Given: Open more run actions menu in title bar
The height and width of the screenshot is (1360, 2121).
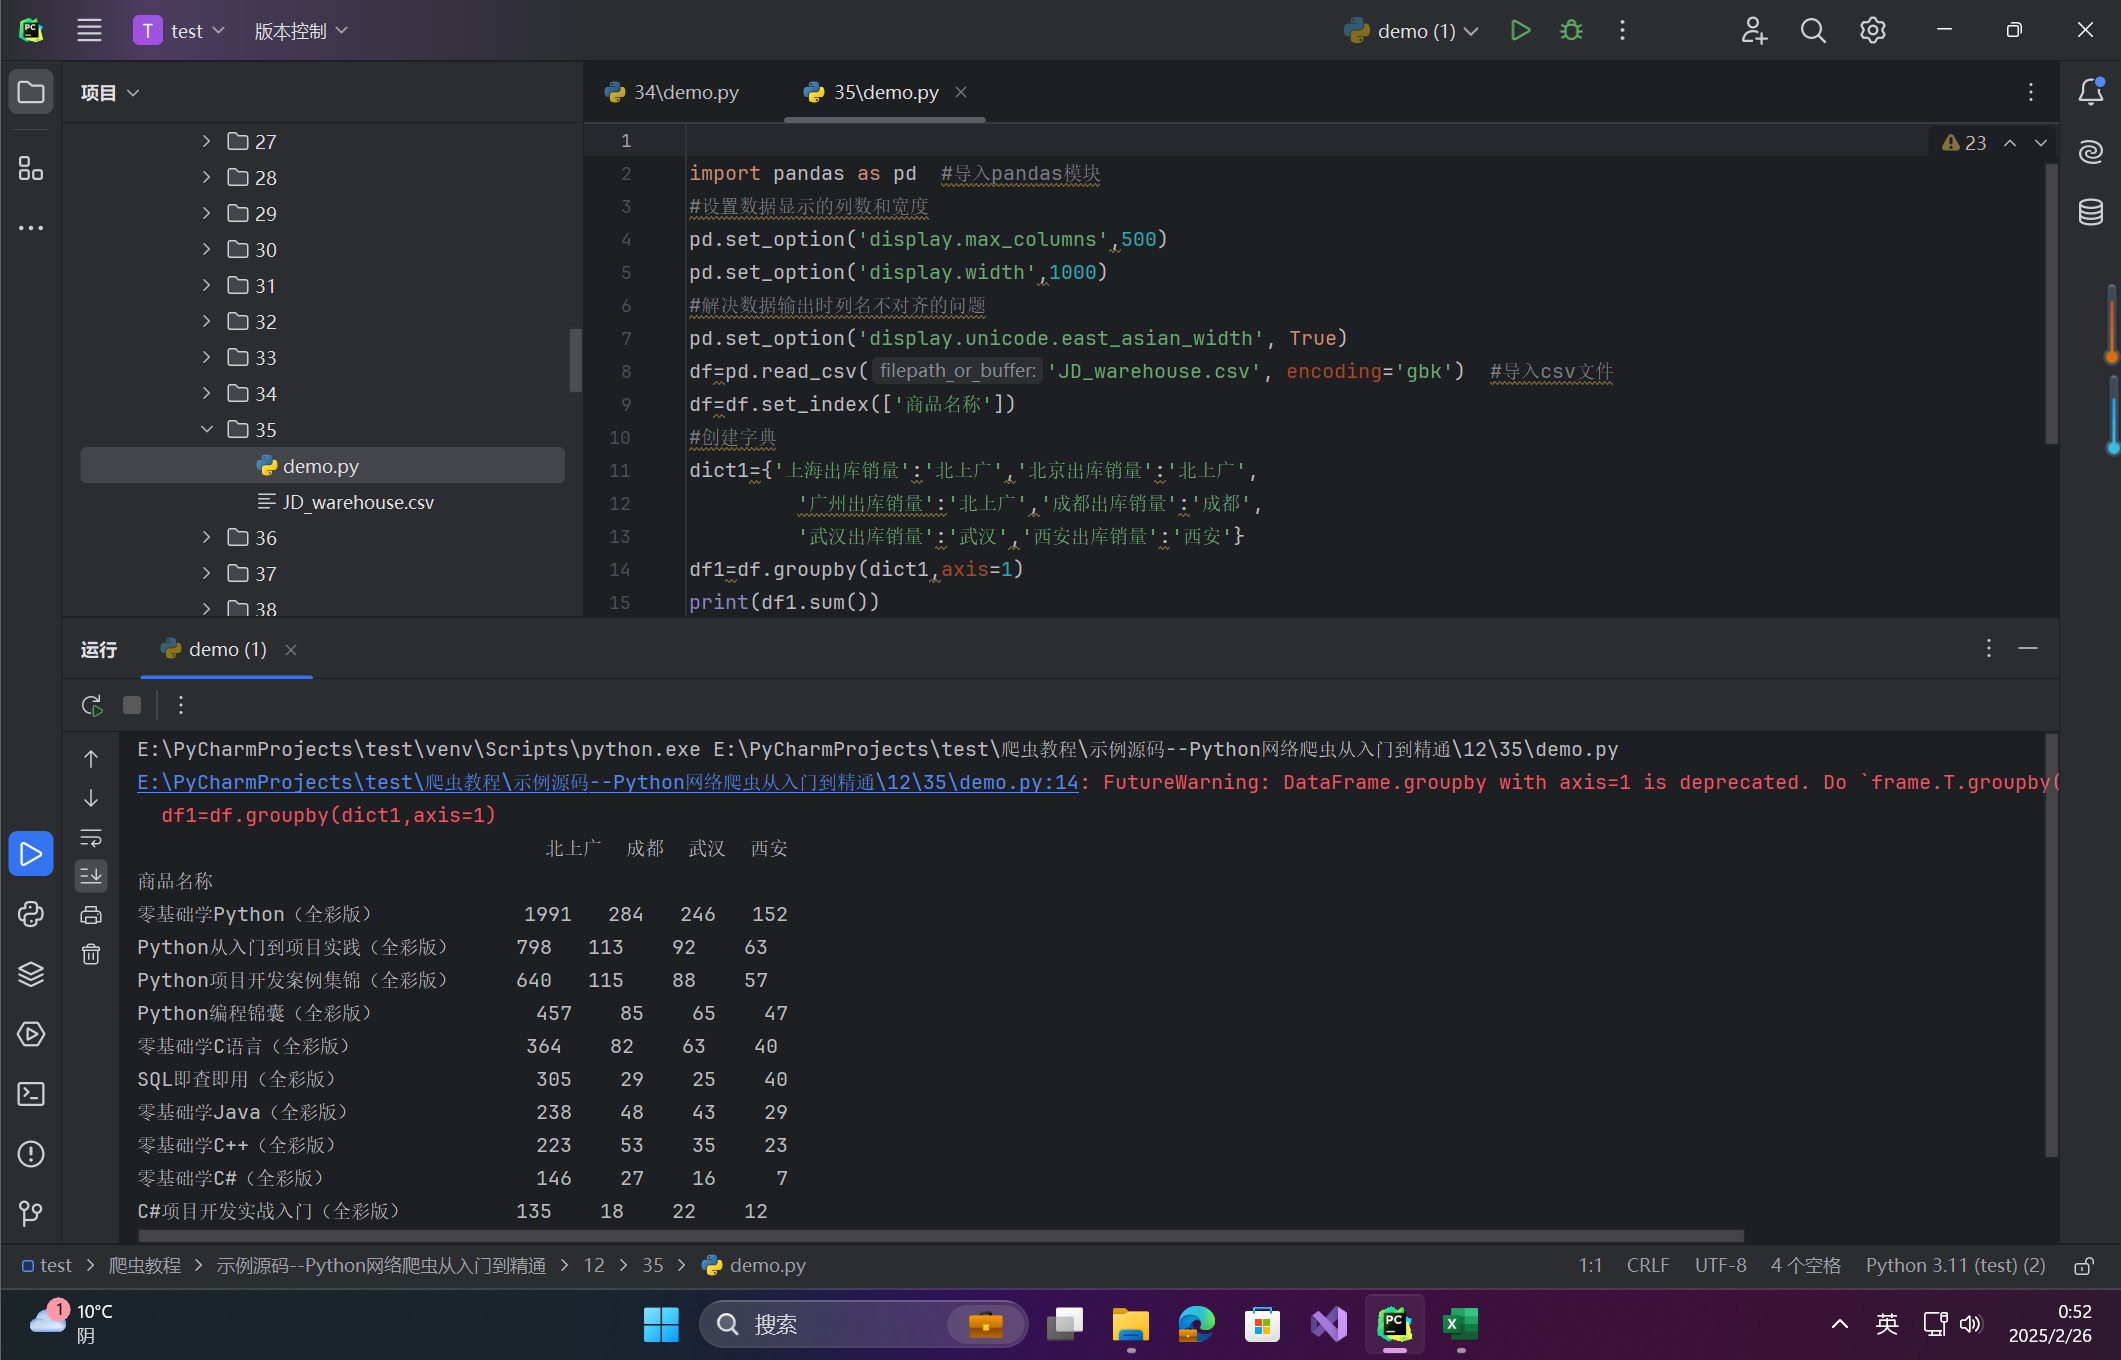Looking at the screenshot, I should pyautogui.click(x=1622, y=31).
